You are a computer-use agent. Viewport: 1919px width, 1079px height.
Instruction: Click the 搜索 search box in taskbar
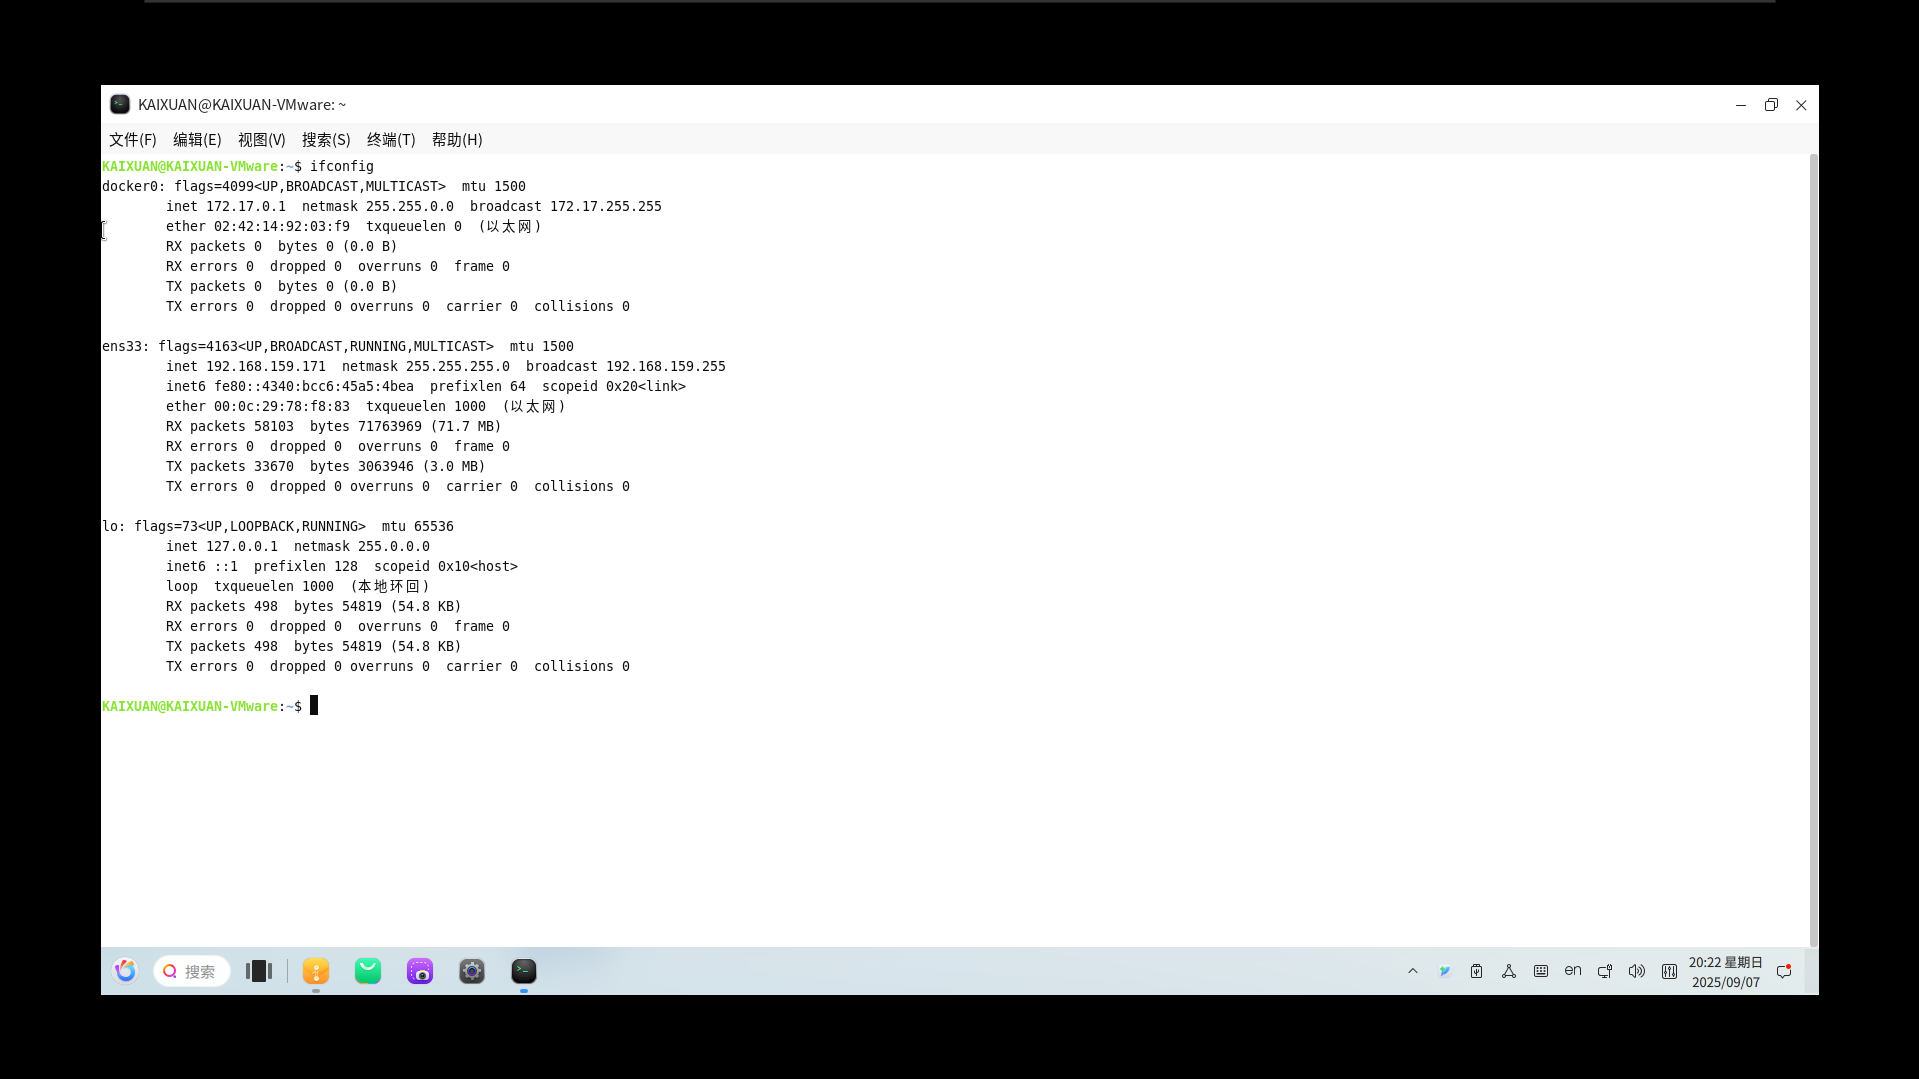point(192,971)
